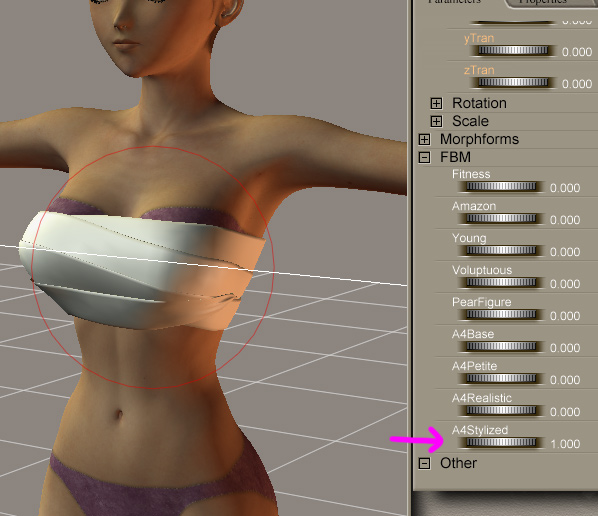Edit the Fitness value field

[x=565, y=188]
